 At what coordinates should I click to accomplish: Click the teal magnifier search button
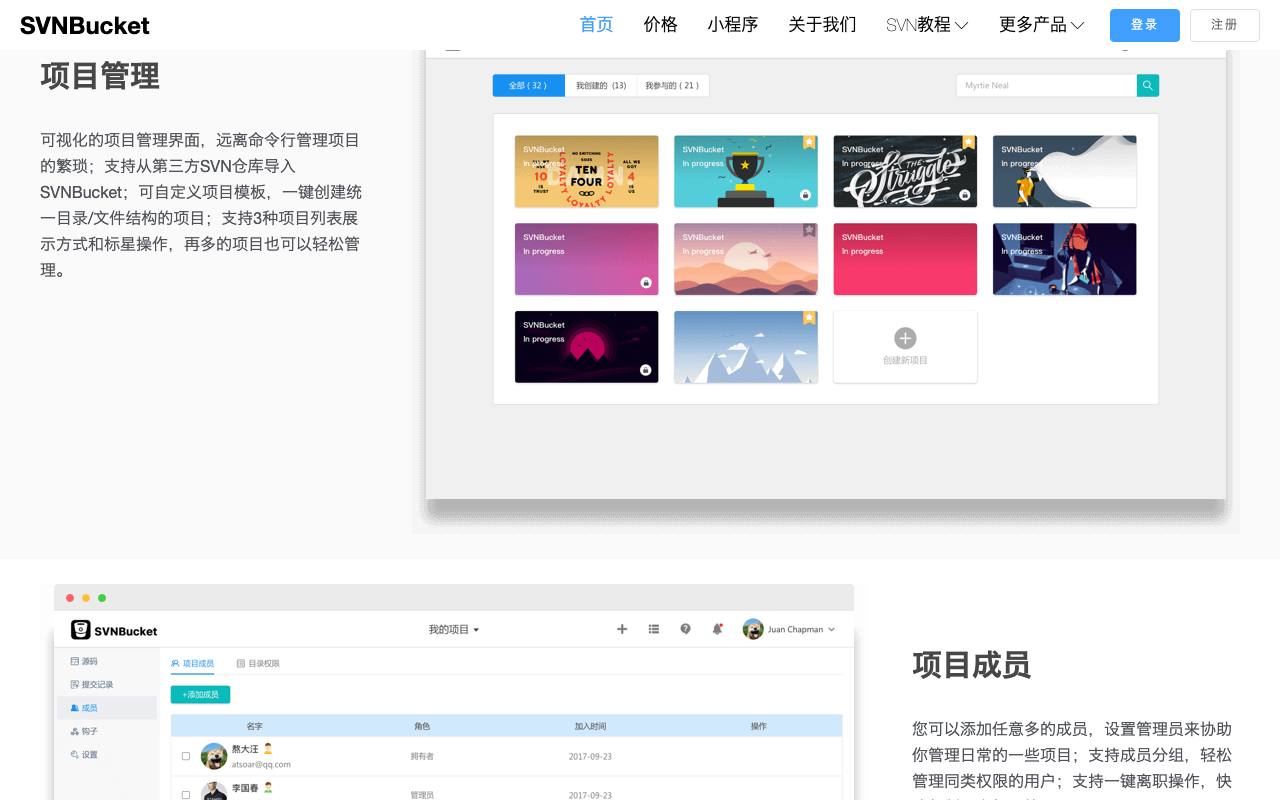pos(1148,86)
